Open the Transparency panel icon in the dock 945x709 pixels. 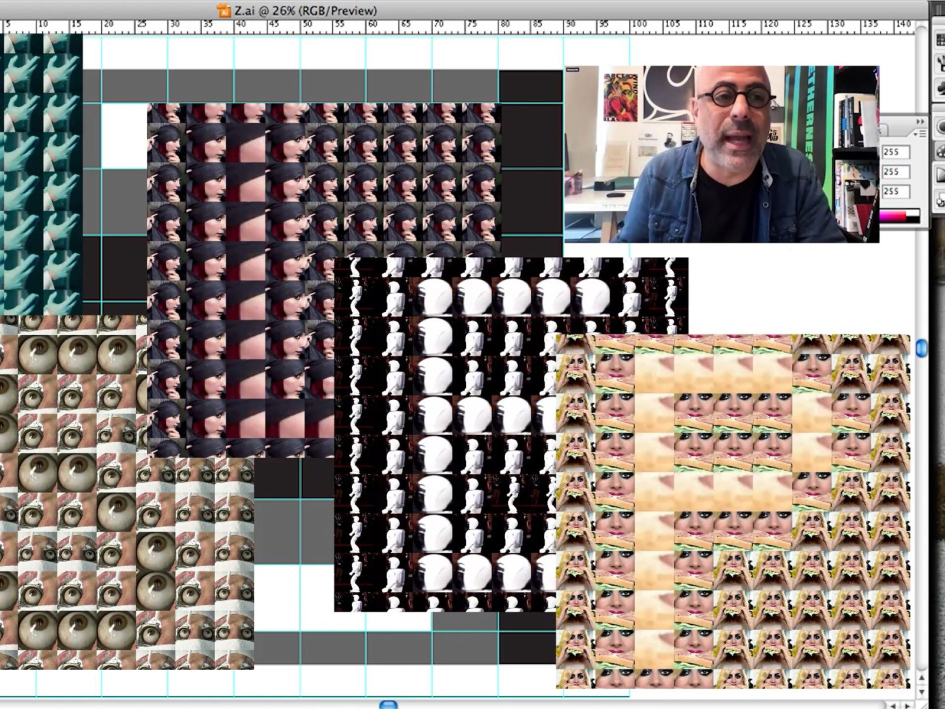point(938,200)
